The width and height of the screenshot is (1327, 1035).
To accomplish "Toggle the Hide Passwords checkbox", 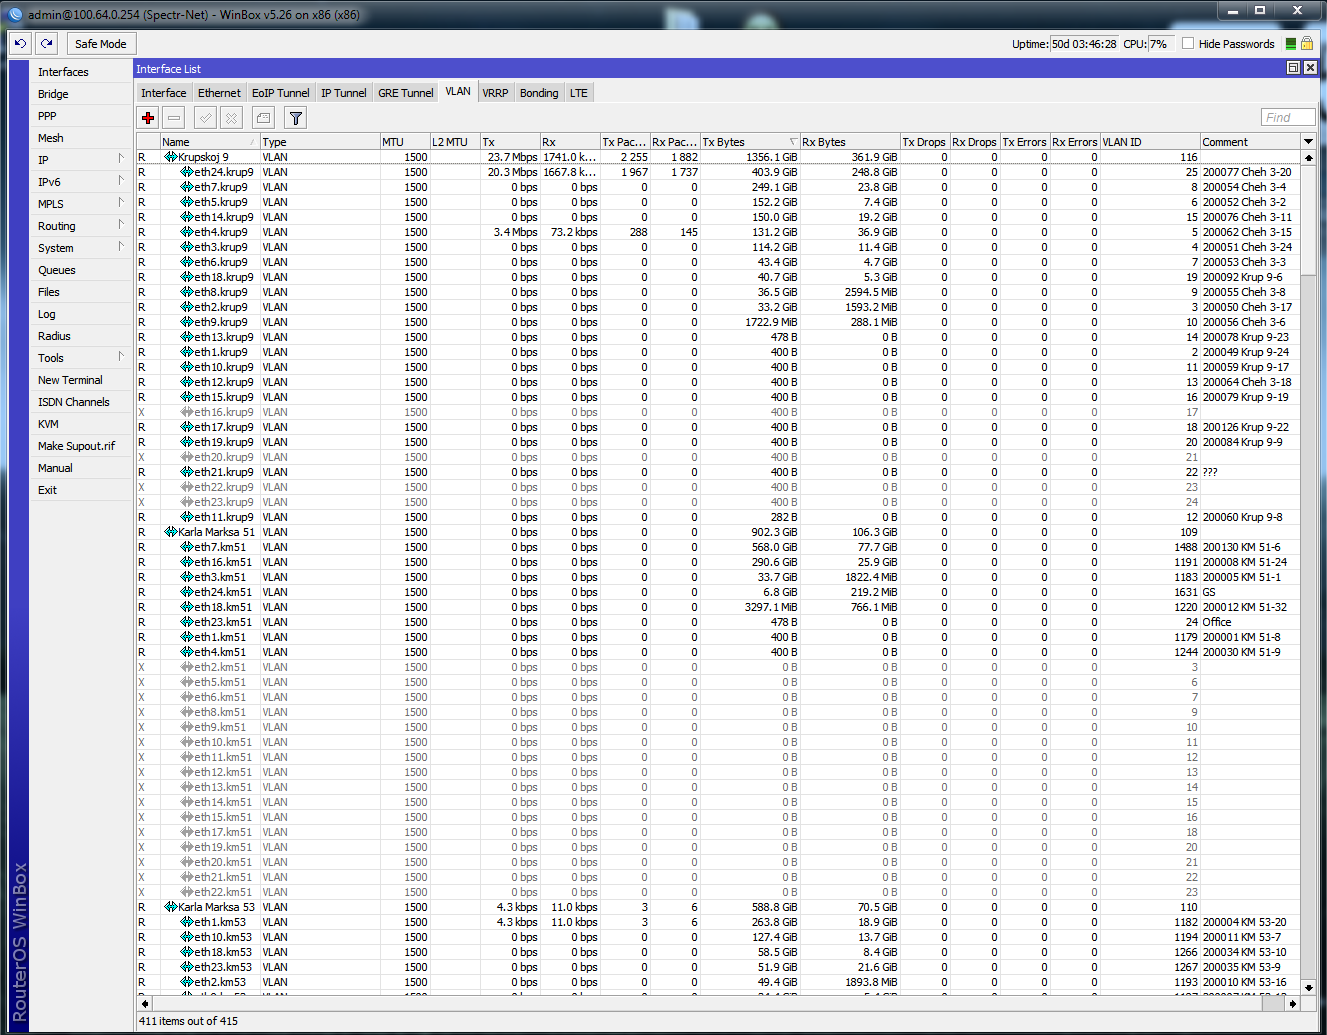I will tap(1188, 43).
